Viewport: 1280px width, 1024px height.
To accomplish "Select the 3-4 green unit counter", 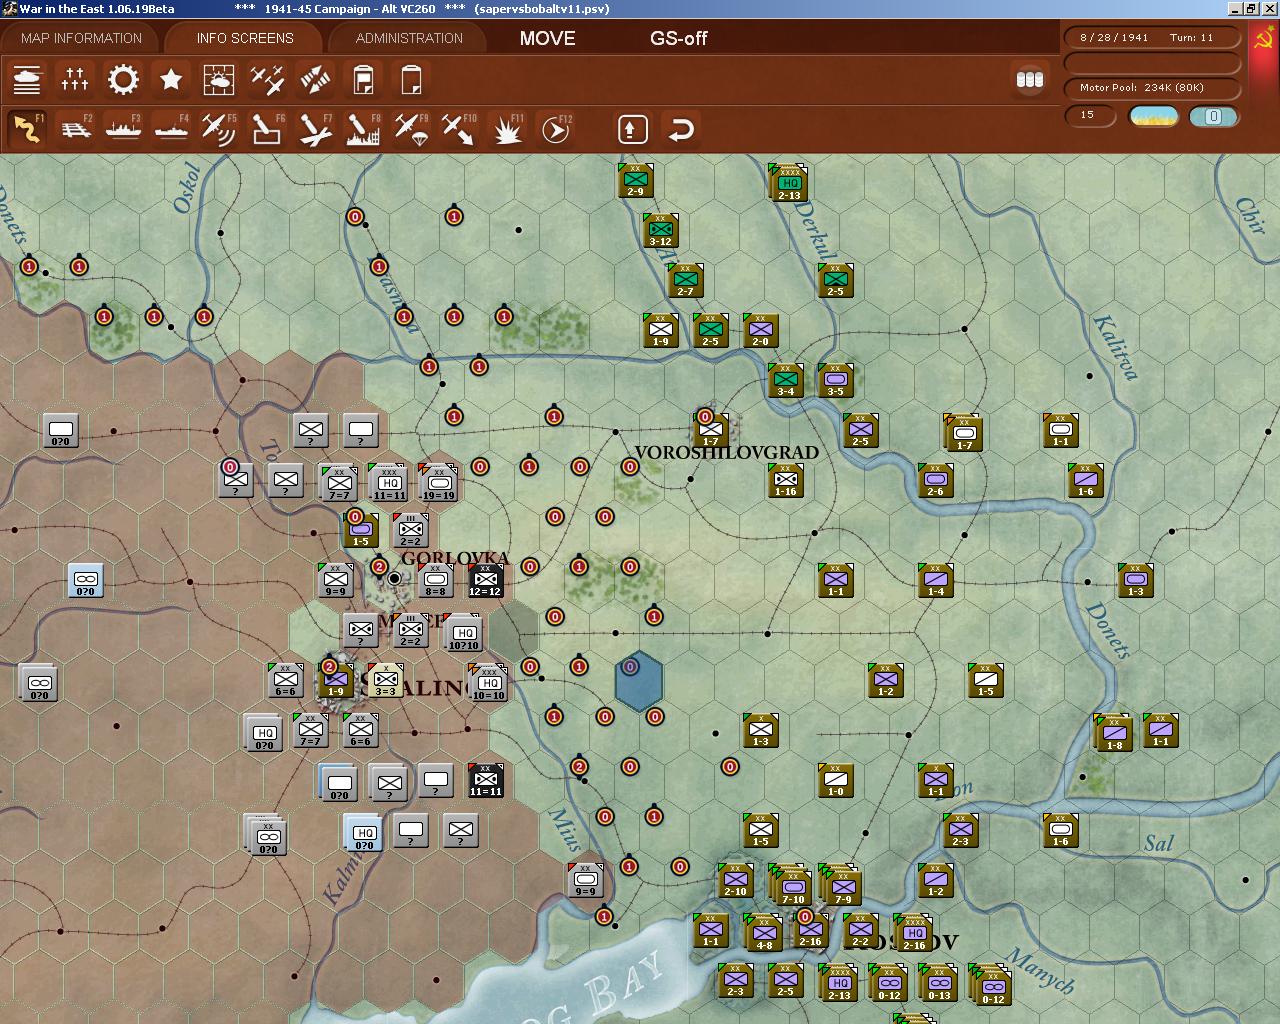I will click(785, 381).
